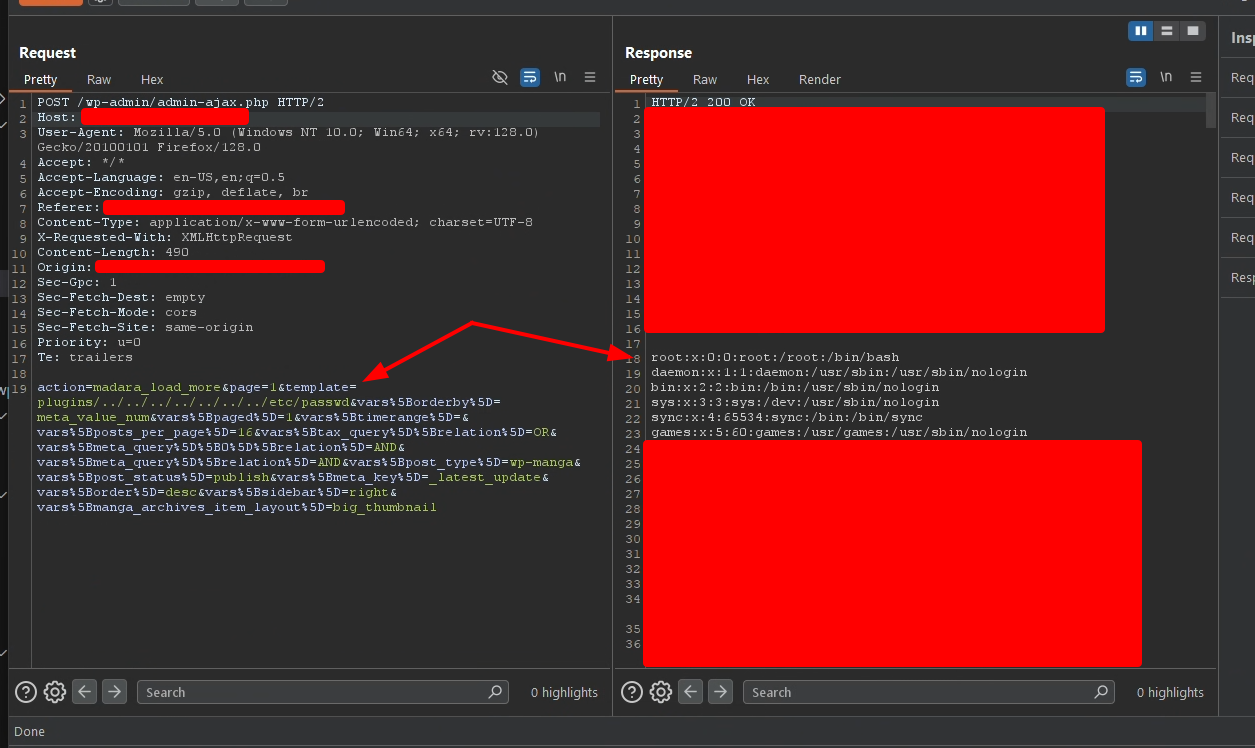
Task: Click the 'Accept-Language: en-US,en;q=0.5' line
Action: (x=161, y=177)
